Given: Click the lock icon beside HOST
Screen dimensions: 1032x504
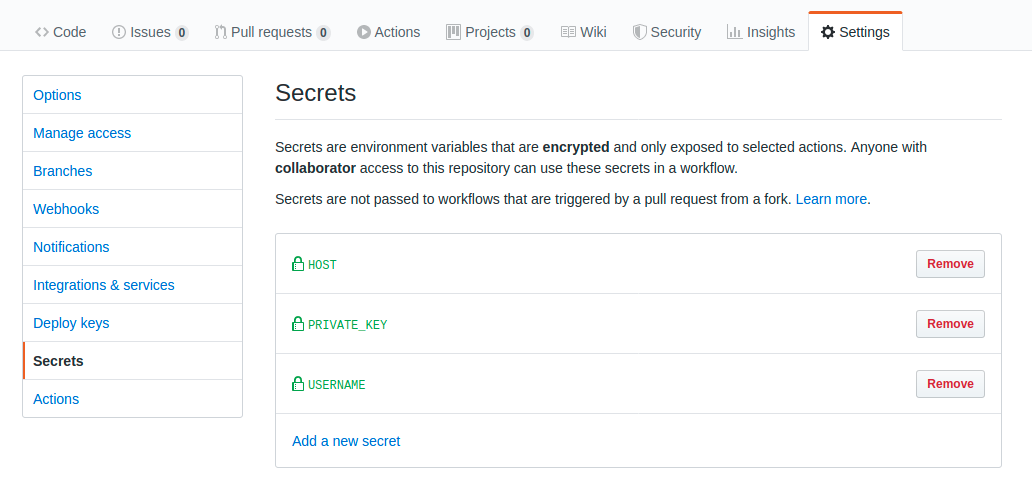Looking at the screenshot, I should 298,264.
